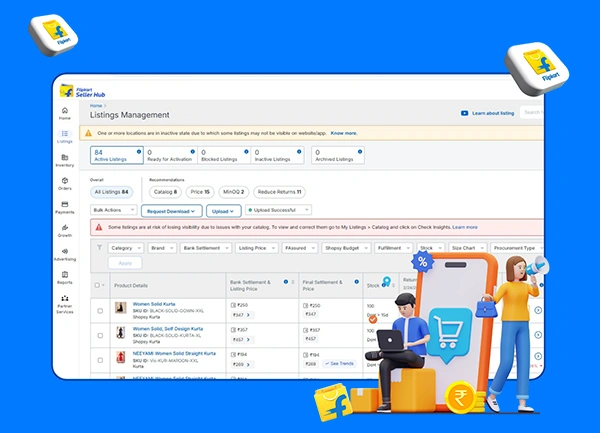
Task: Open Partner Services in the sidebar
Action: coord(65,304)
